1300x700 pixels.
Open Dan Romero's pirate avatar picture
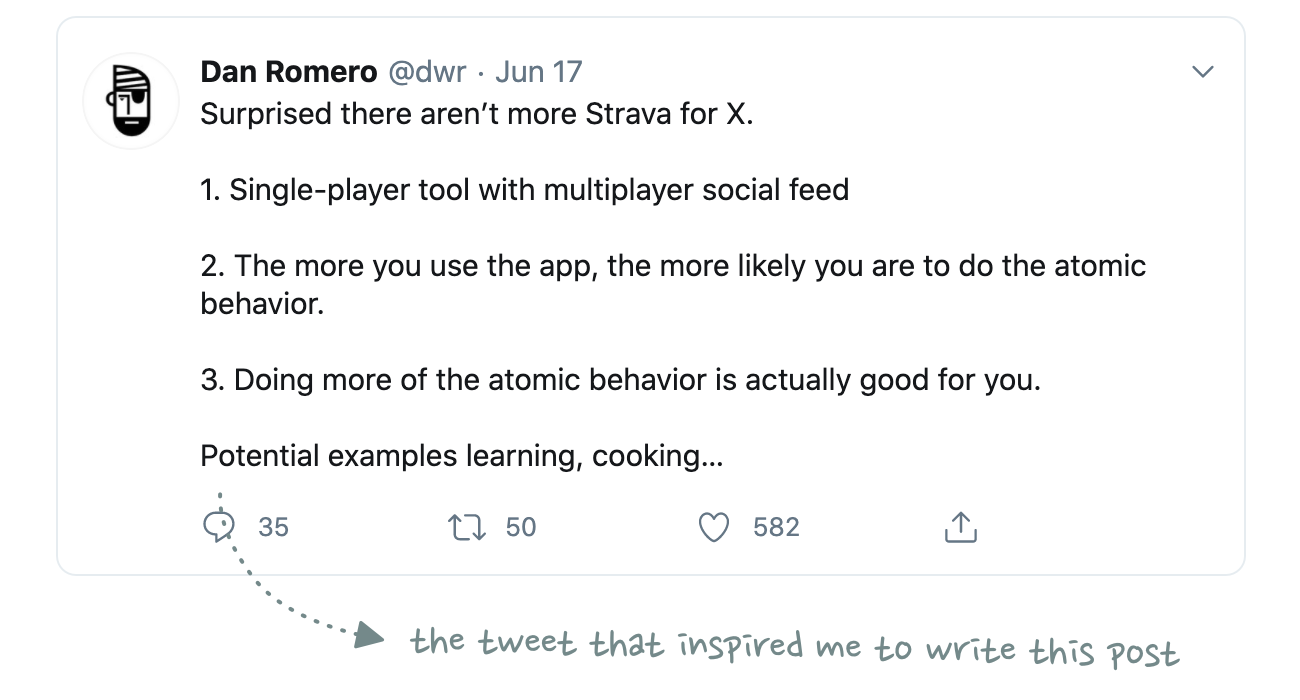[130, 102]
